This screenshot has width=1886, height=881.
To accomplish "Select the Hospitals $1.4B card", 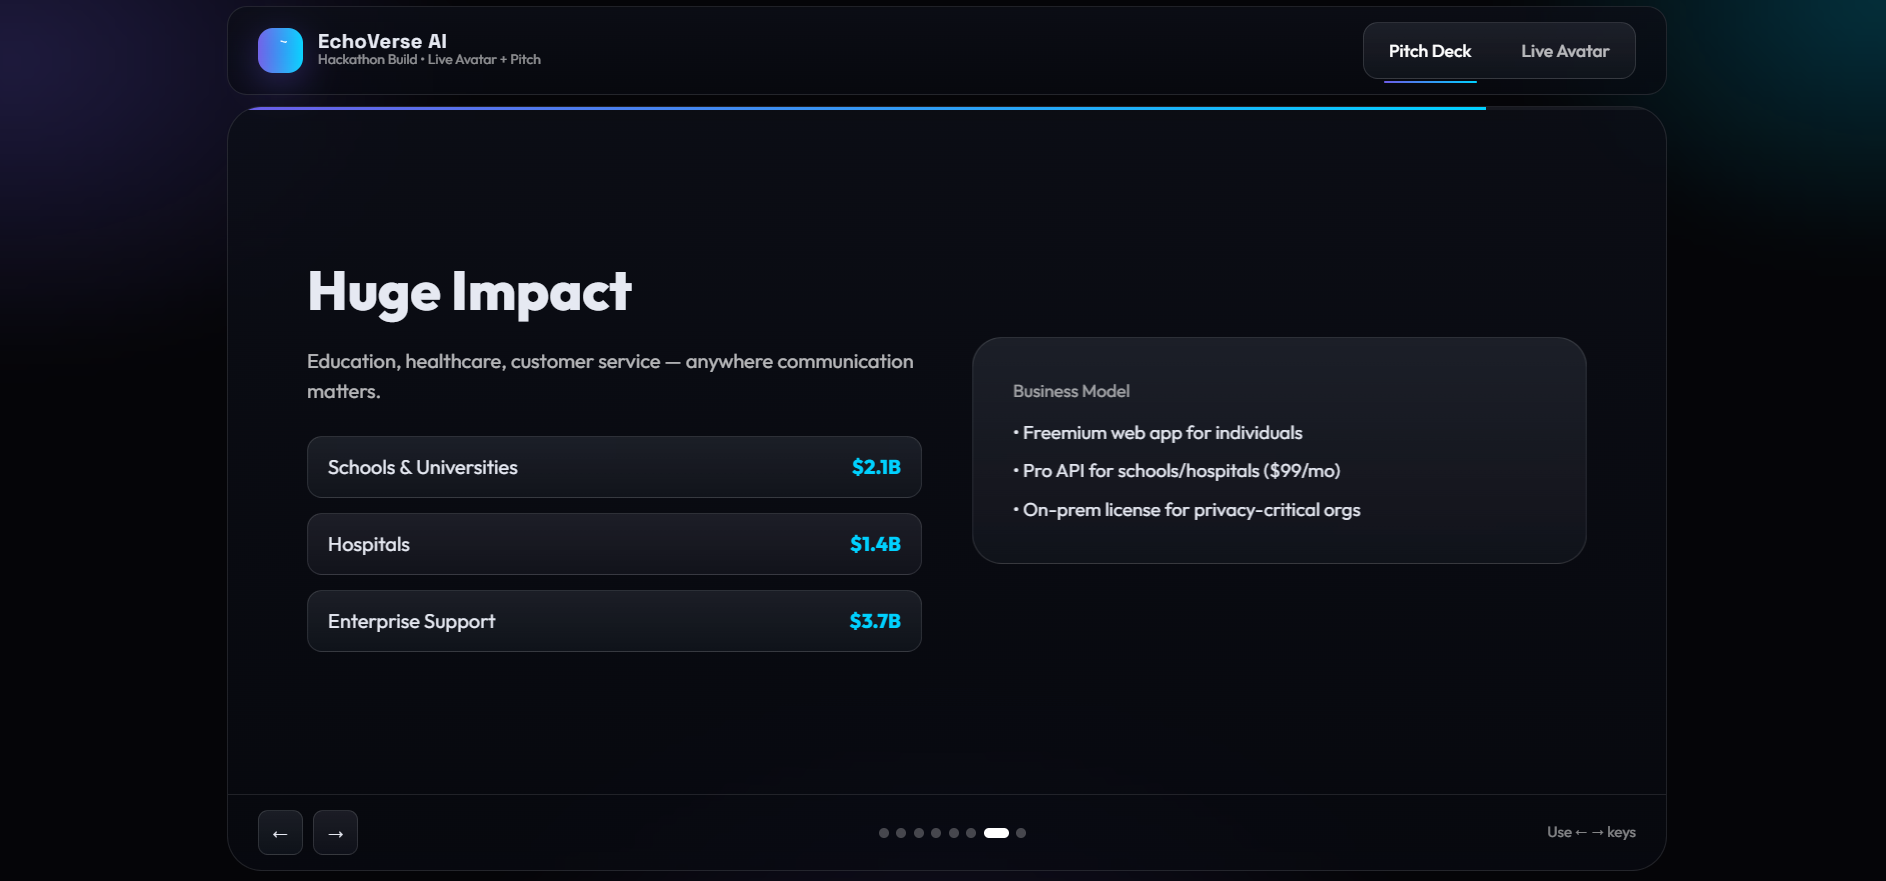I will tap(614, 544).
